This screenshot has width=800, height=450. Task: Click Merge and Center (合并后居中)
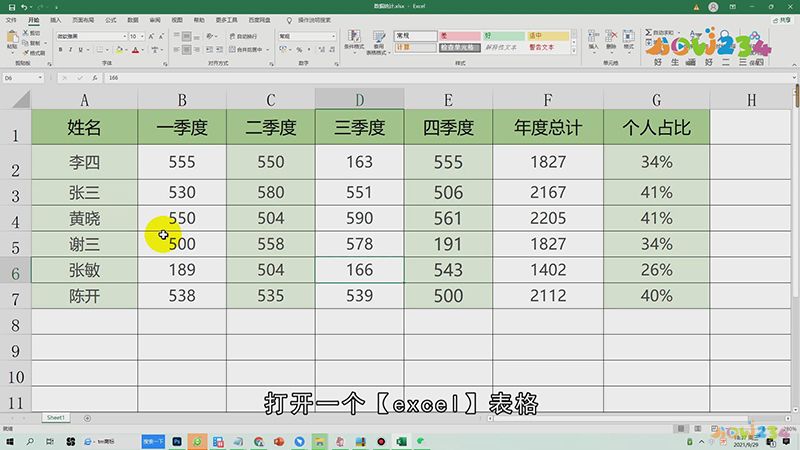(246, 49)
